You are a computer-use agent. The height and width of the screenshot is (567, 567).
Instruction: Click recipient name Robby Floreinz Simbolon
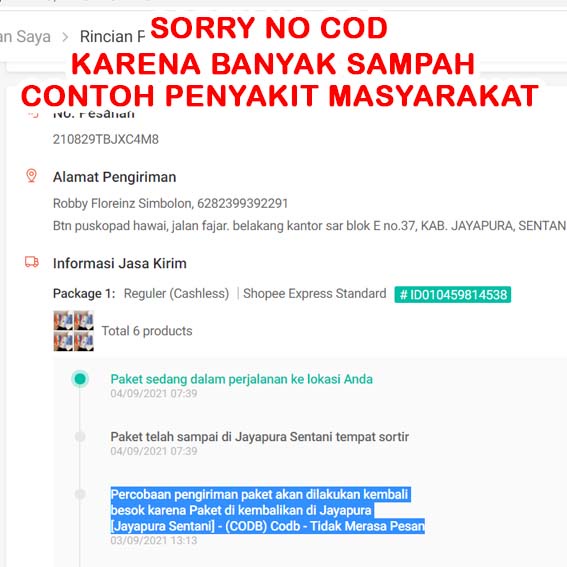click(121, 203)
